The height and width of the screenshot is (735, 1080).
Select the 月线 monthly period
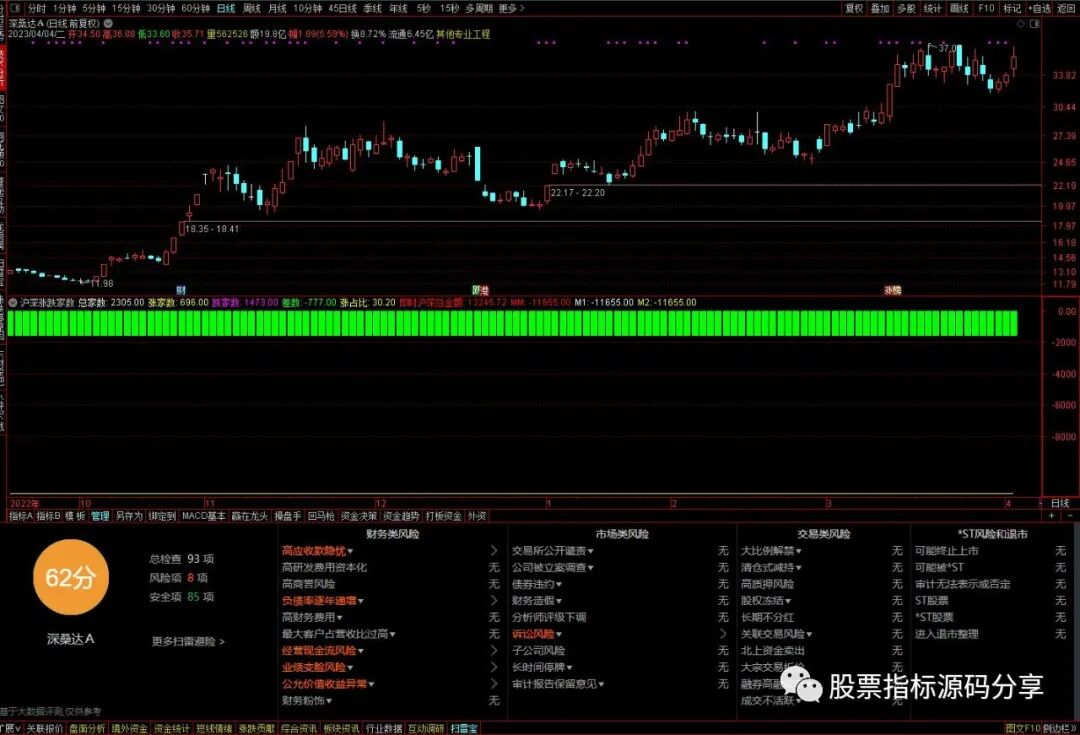pos(277,8)
